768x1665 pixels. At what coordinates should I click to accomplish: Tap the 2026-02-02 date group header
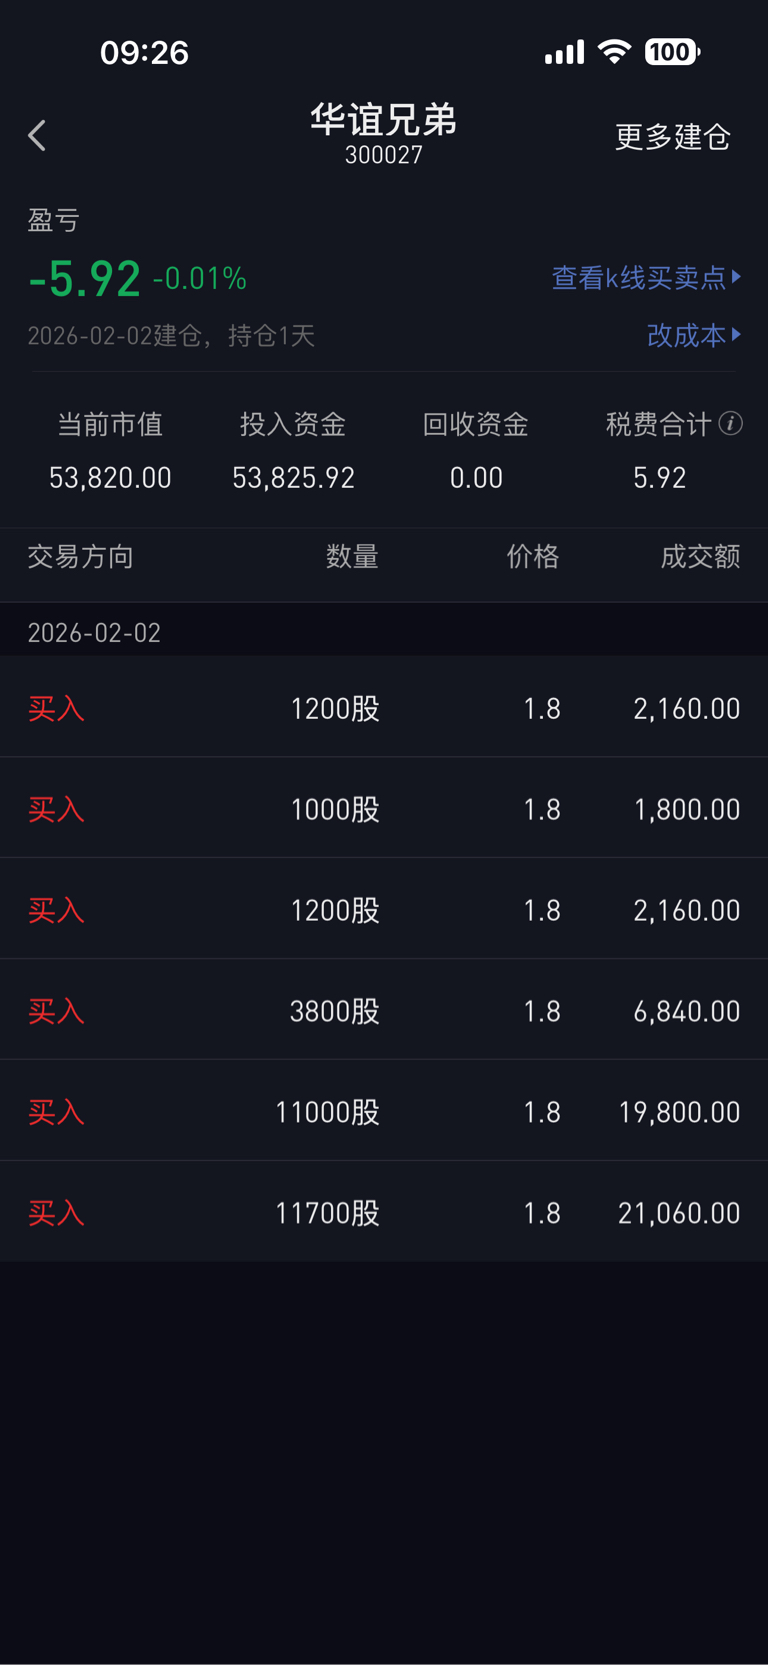pyautogui.click(x=94, y=633)
